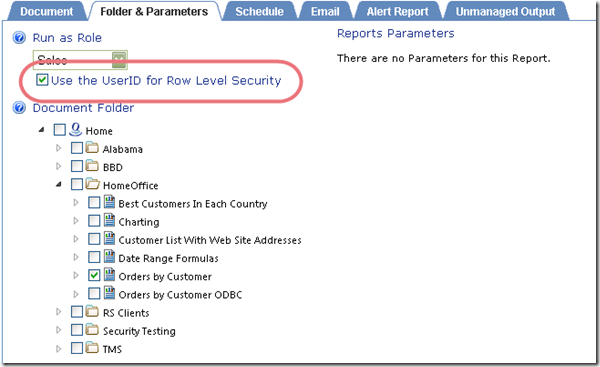Check the BBD folder checkbox
The height and width of the screenshot is (367, 600).
click(77, 166)
